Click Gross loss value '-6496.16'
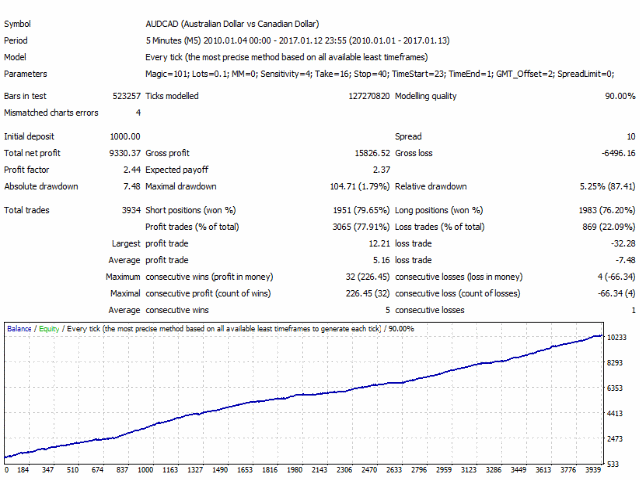Screen dimensions: 640x480 tap(618, 153)
